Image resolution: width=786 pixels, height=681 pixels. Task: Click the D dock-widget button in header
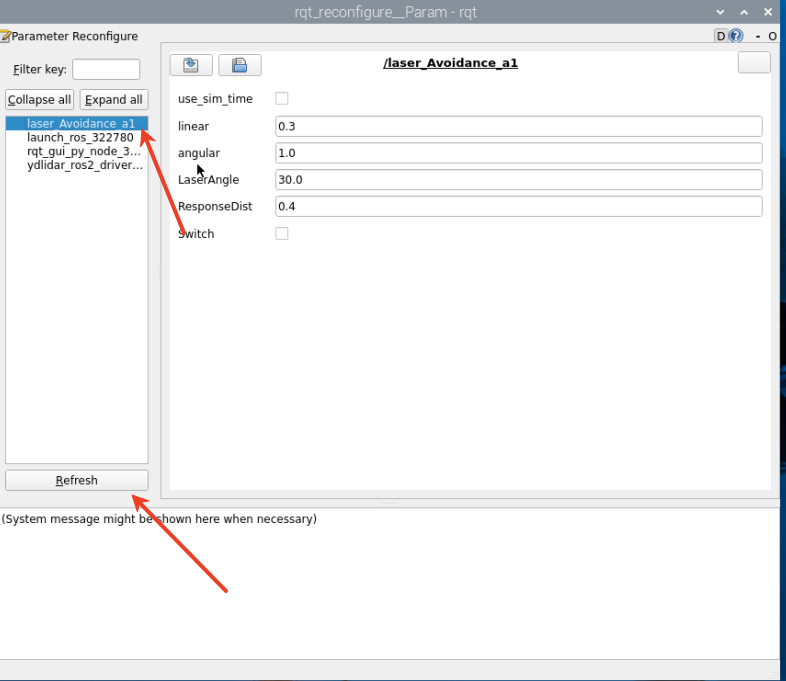click(x=721, y=36)
